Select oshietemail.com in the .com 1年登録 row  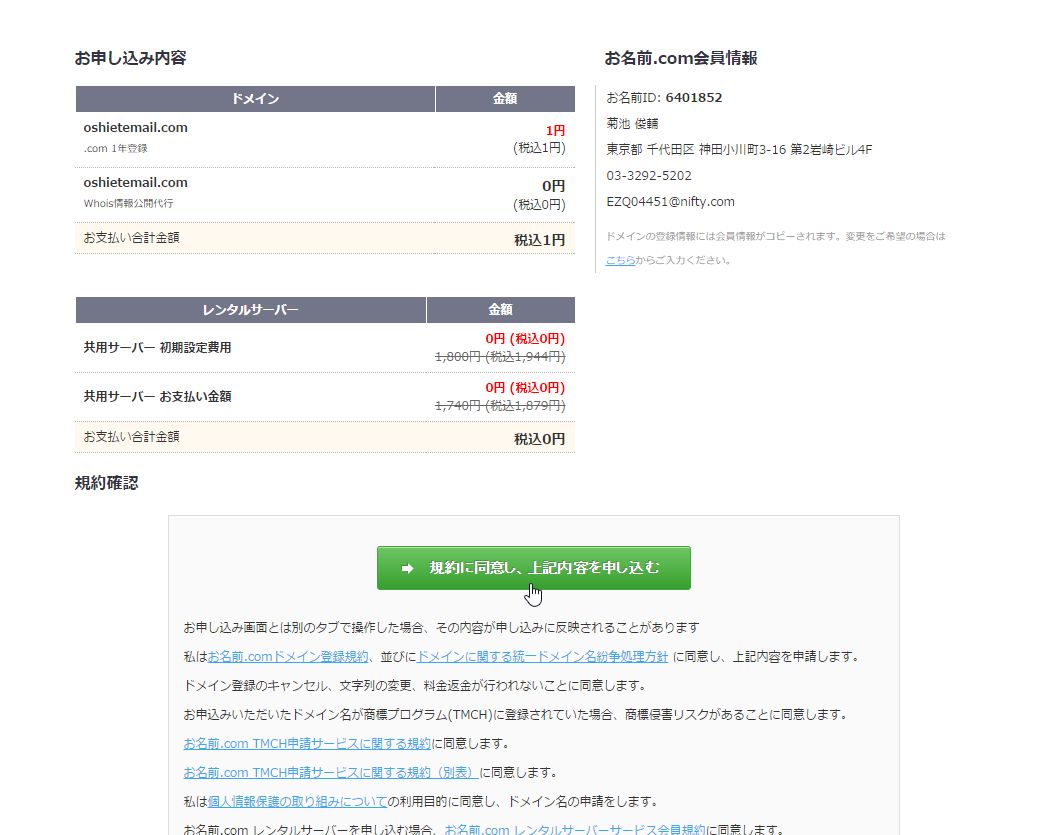tap(135, 127)
